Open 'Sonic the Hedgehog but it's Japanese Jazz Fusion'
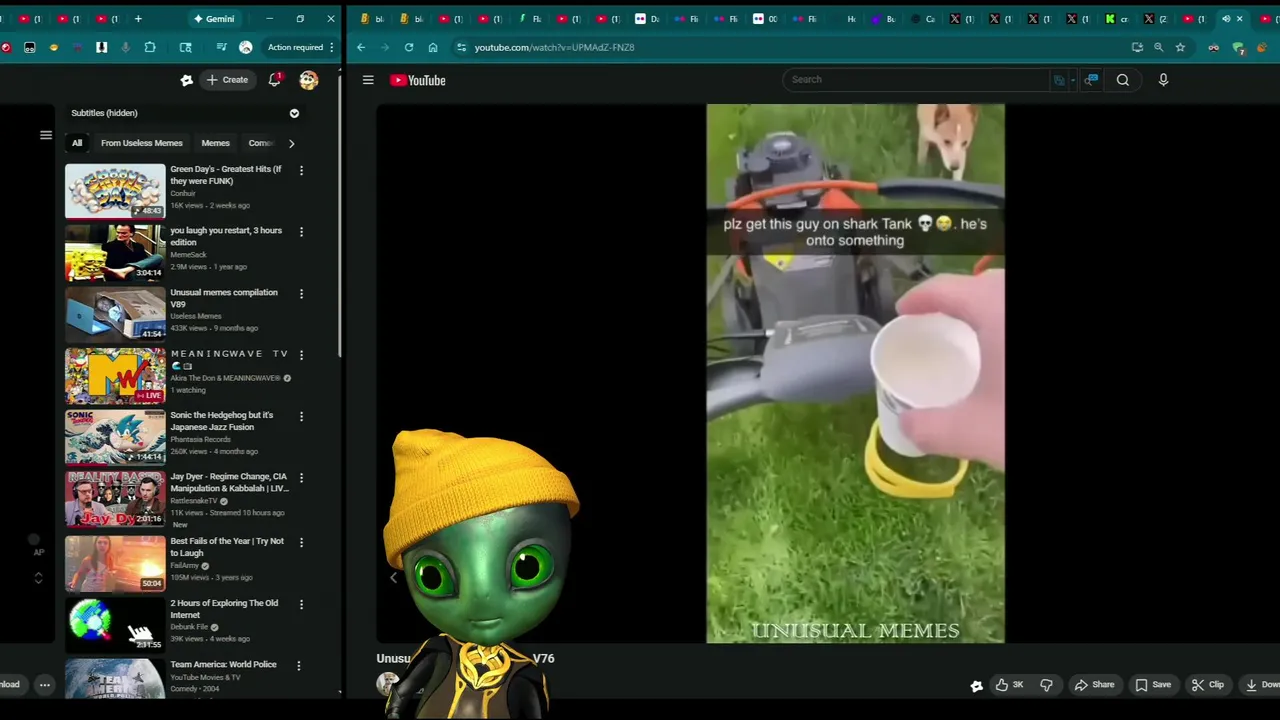Screen dimensions: 1280x720 221,421
